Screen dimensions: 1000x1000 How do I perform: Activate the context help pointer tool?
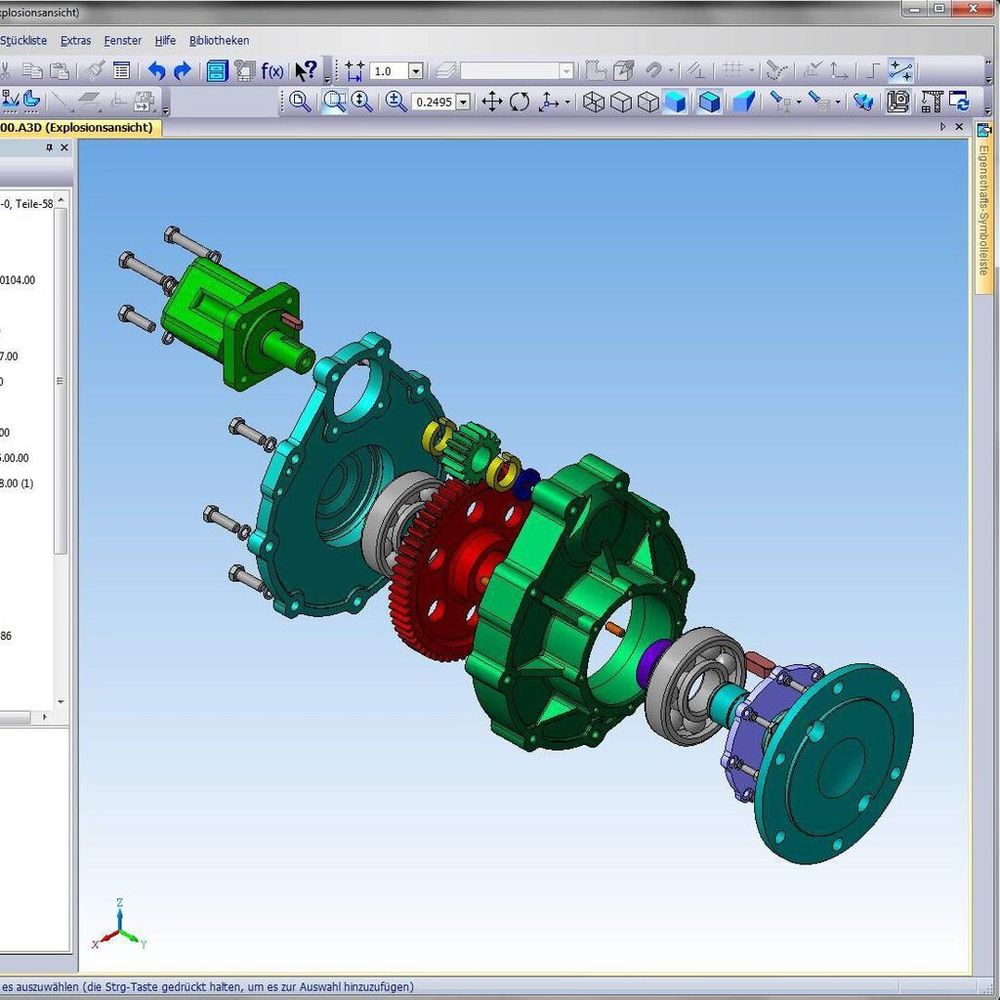(x=303, y=70)
